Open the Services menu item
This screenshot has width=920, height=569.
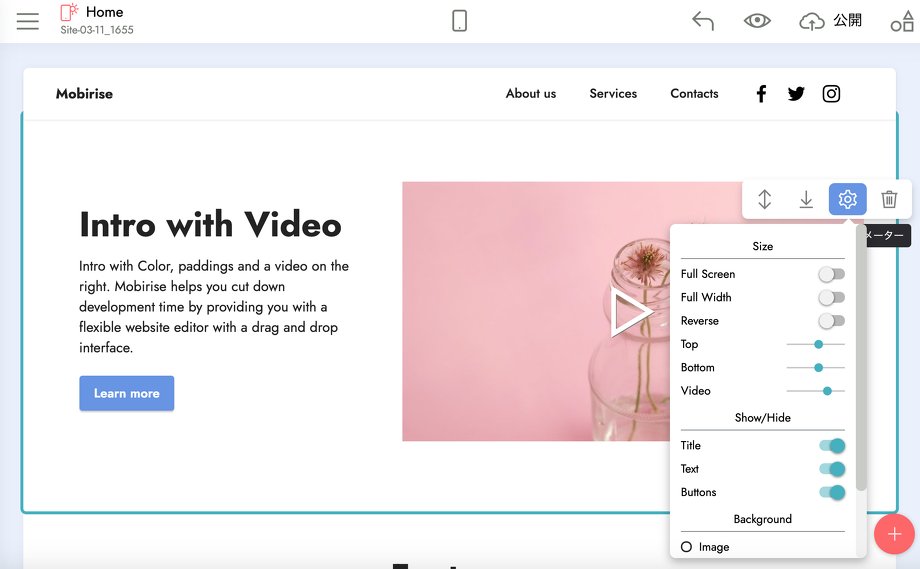[x=613, y=94]
